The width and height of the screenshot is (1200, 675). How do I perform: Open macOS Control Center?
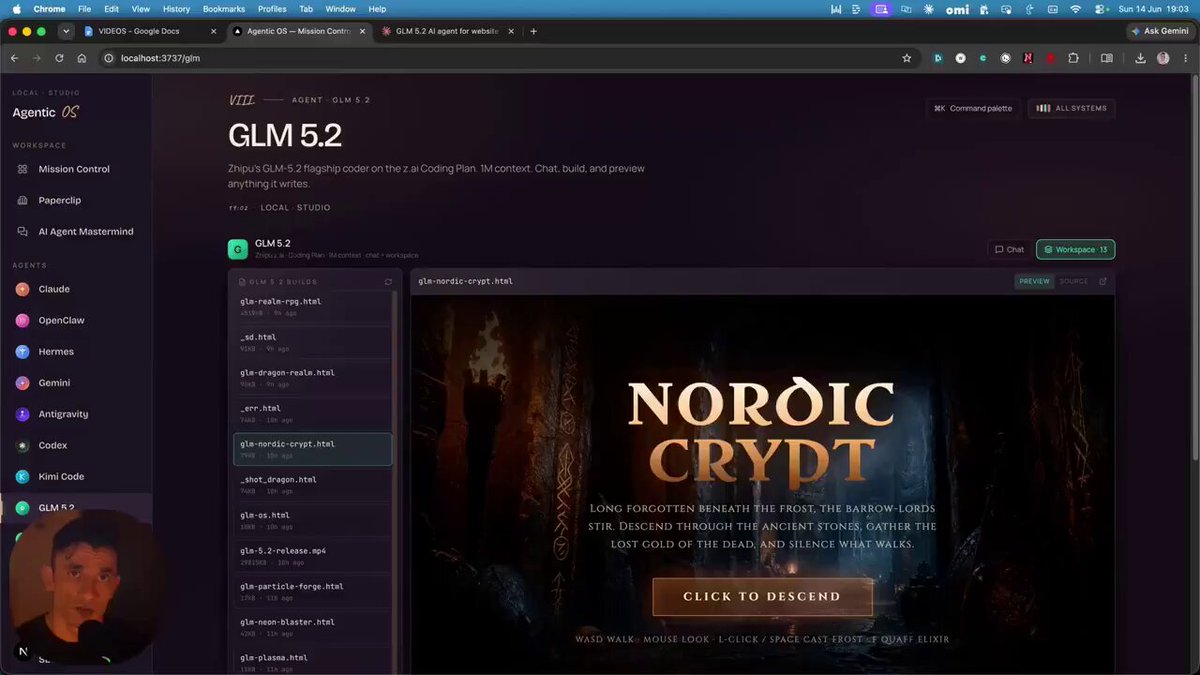click(1102, 8)
